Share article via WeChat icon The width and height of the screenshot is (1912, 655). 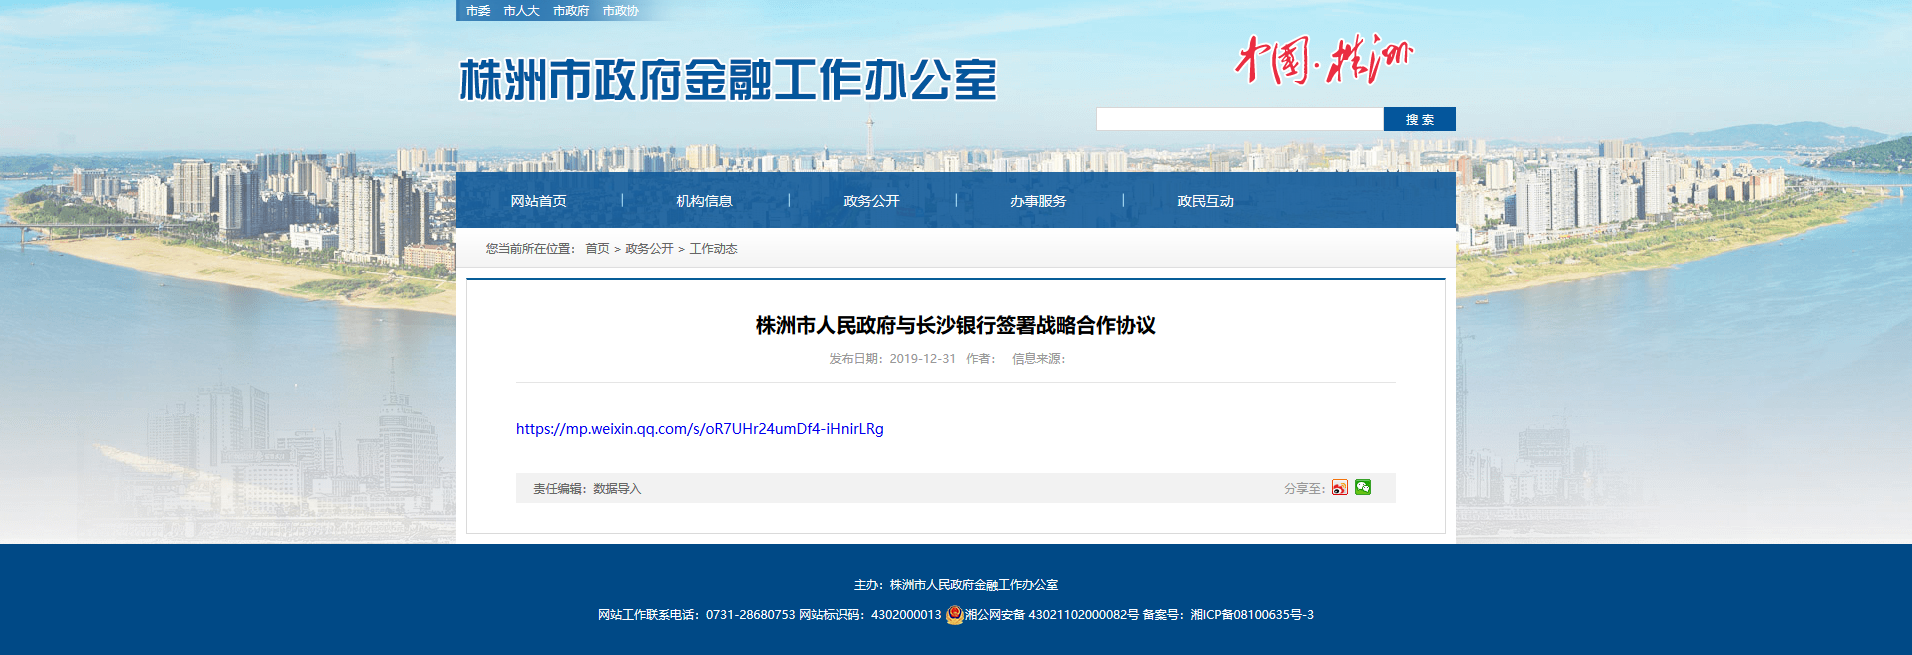tap(1363, 488)
